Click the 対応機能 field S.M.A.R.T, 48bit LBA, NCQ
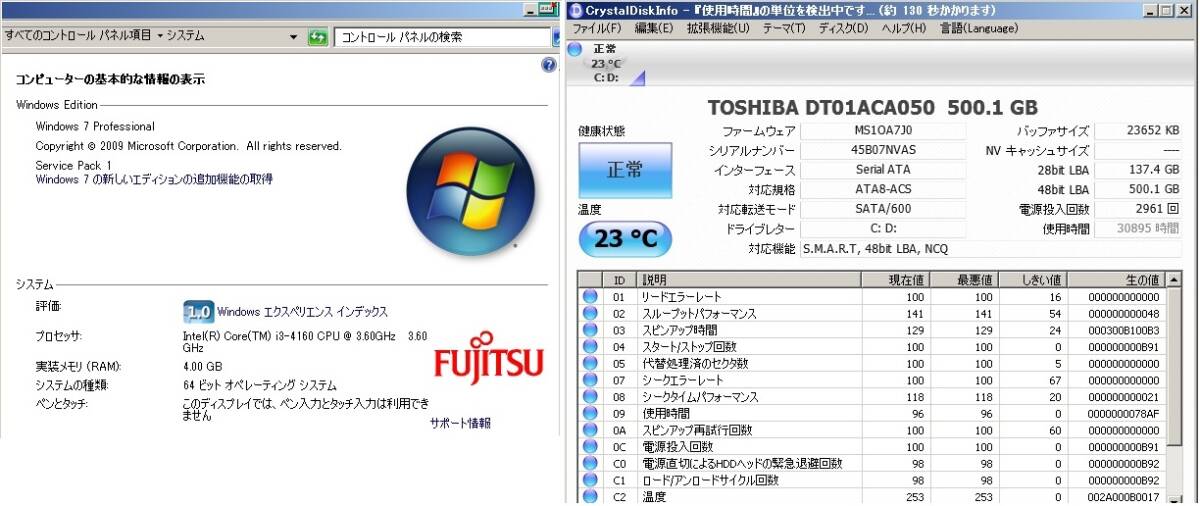Image resolution: width=1200 pixels, height=506 pixels. tap(991, 248)
